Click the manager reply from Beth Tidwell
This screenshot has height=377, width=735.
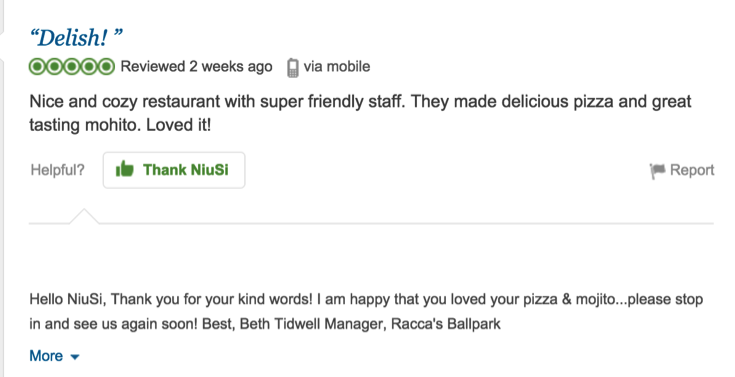coord(366,311)
